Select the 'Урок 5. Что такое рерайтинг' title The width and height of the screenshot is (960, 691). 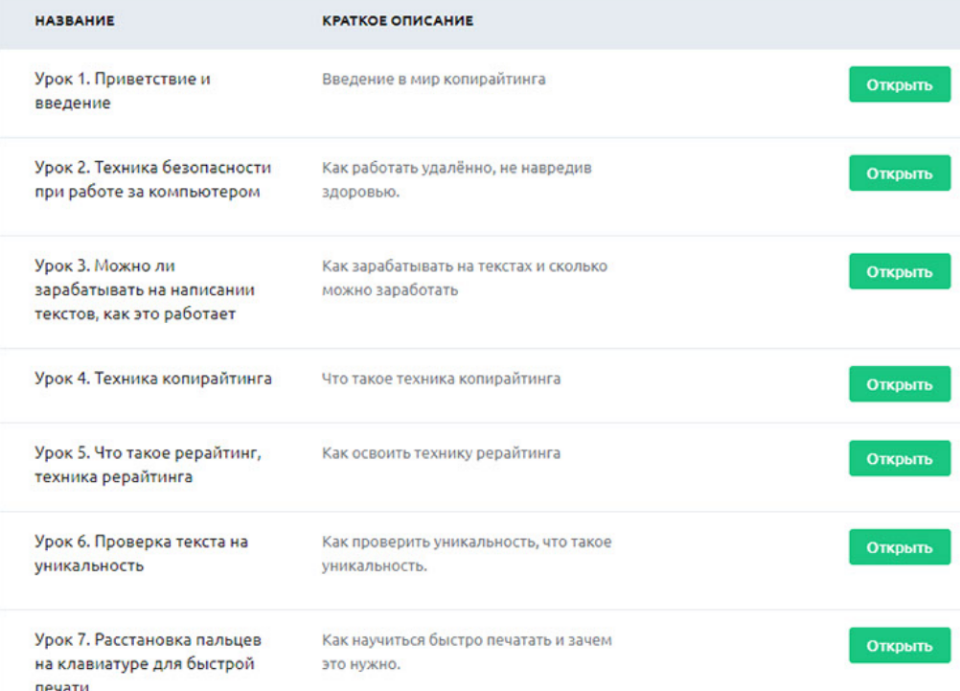coord(148,465)
